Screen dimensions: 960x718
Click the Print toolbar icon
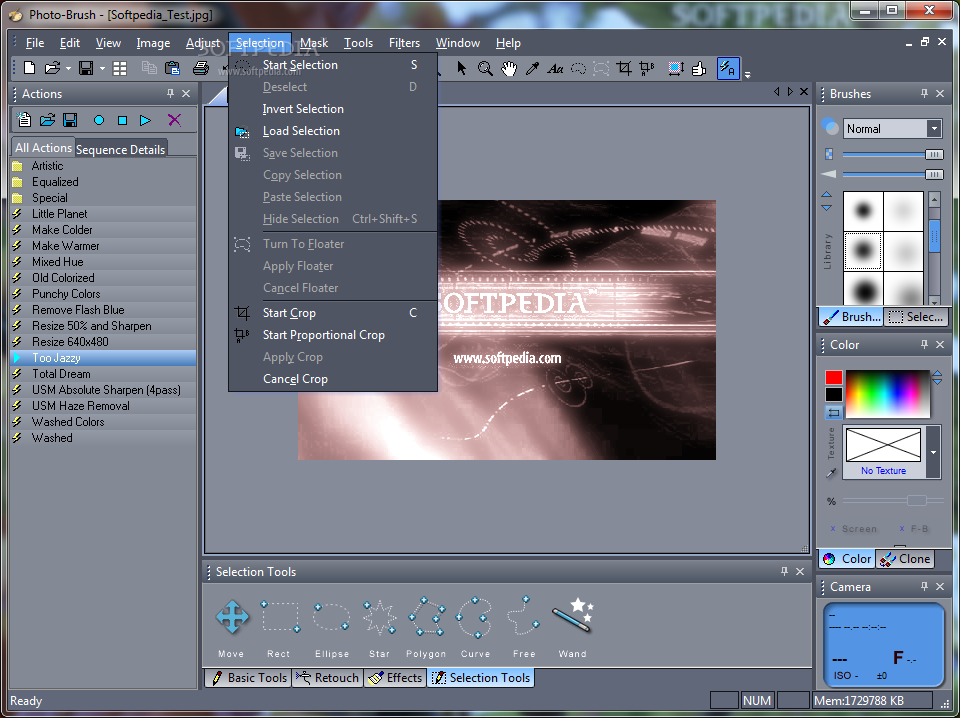pyautogui.click(x=200, y=68)
